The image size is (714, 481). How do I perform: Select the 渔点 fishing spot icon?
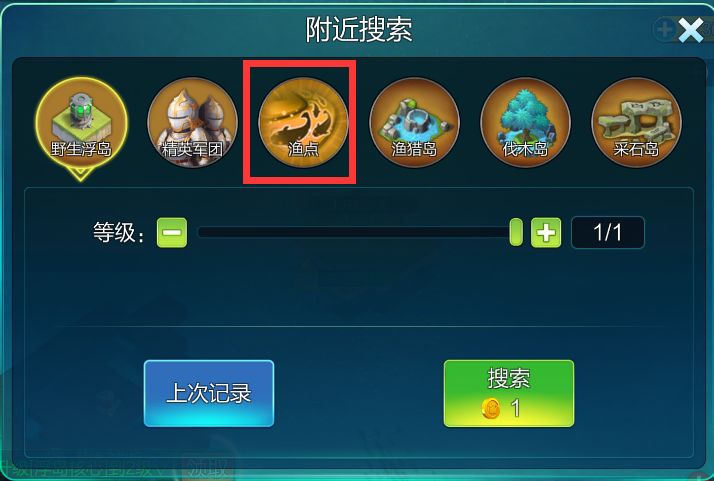click(x=303, y=123)
